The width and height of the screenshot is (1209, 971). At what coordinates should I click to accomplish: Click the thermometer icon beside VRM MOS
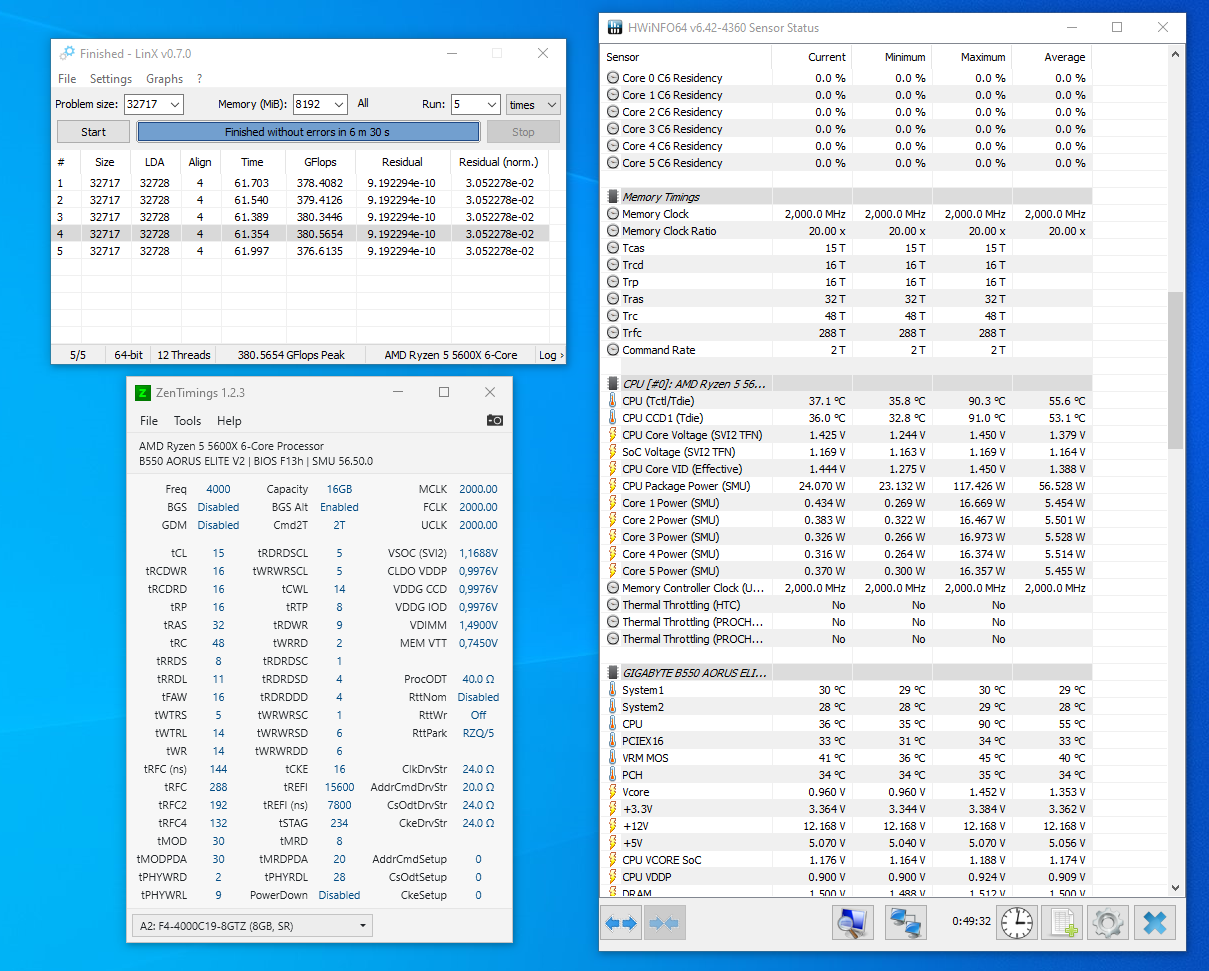[613, 758]
